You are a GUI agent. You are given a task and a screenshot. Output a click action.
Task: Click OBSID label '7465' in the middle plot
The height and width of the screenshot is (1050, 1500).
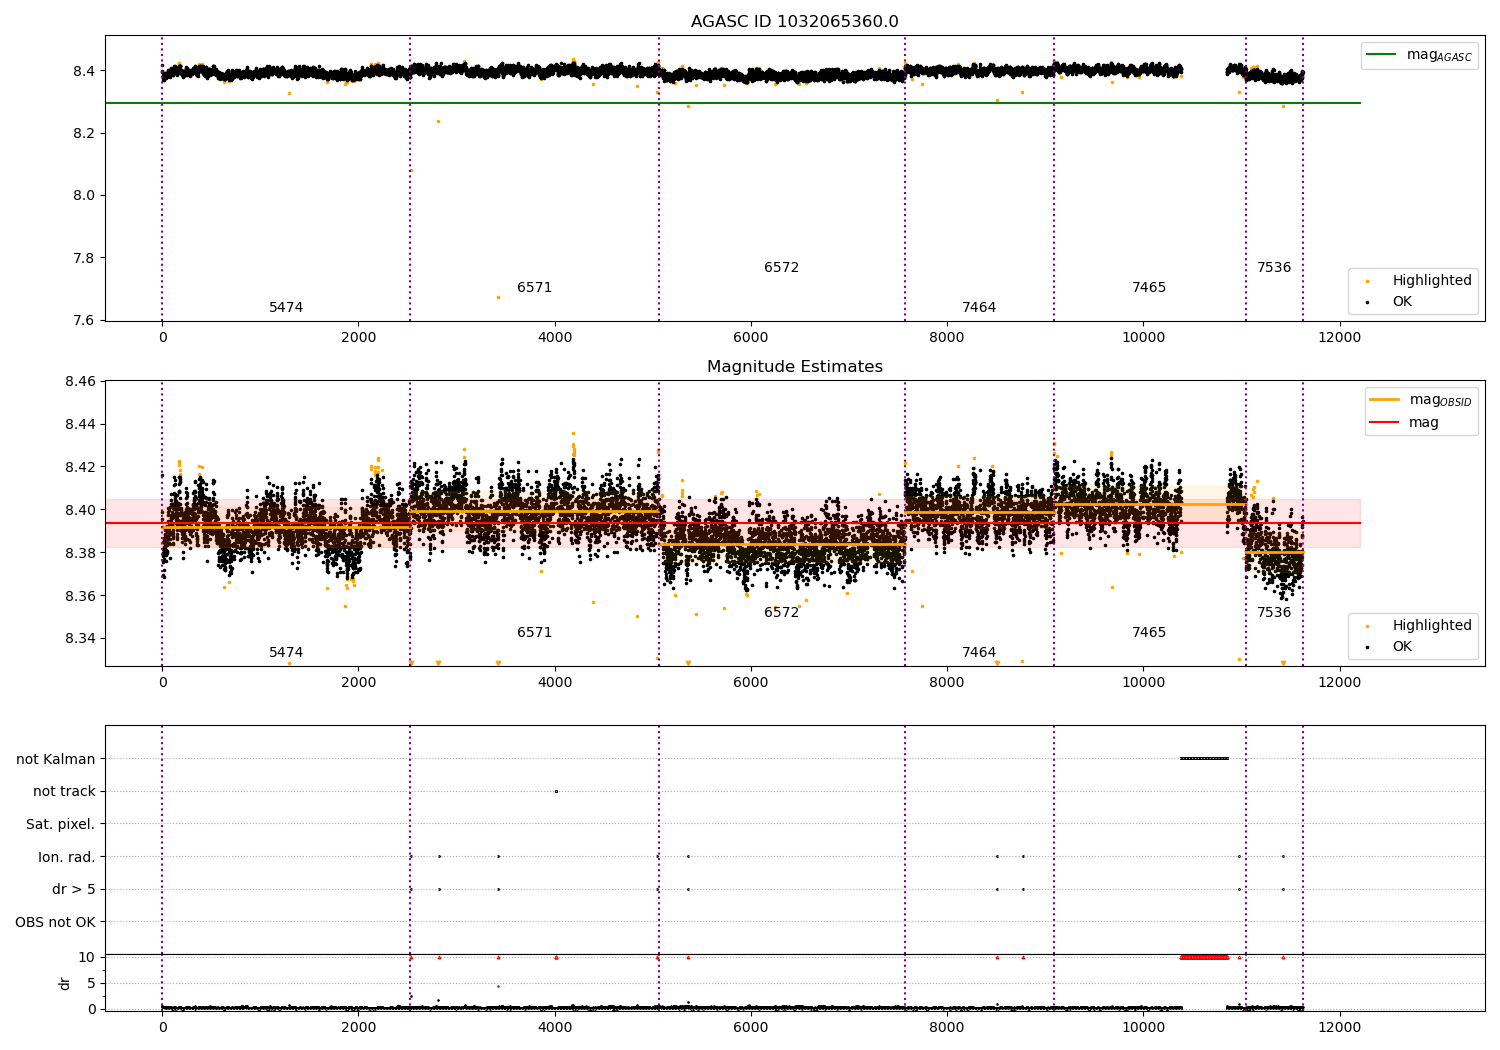[x=1149, y=633]
